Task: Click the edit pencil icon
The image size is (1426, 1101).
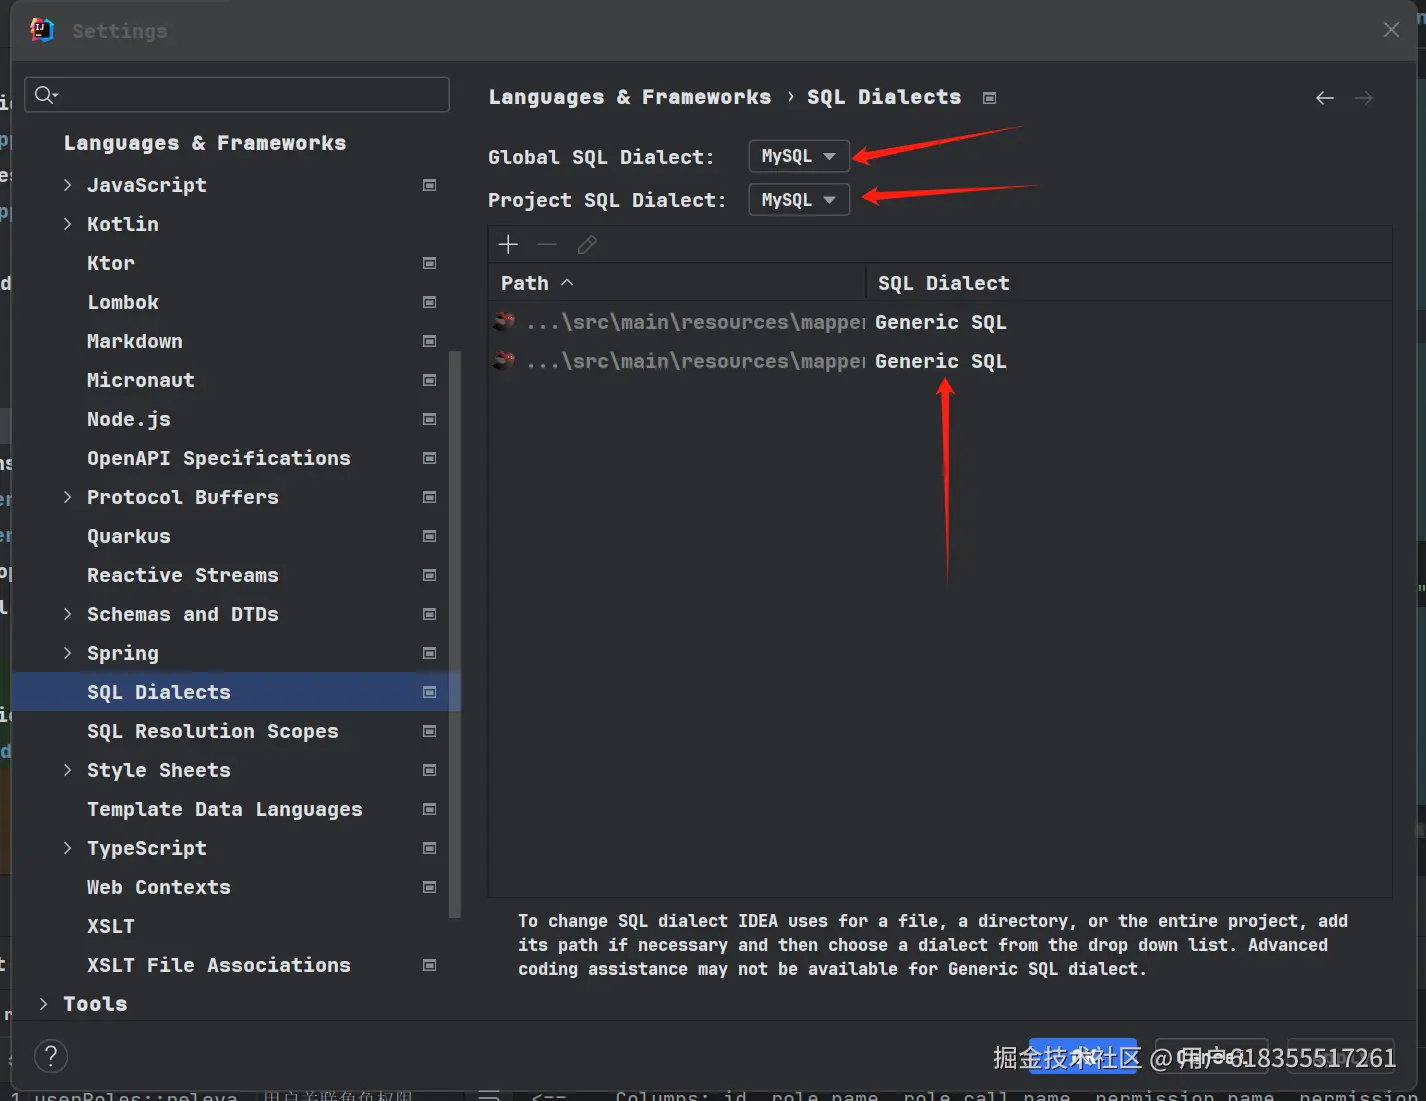Action: tap(587, 245)
